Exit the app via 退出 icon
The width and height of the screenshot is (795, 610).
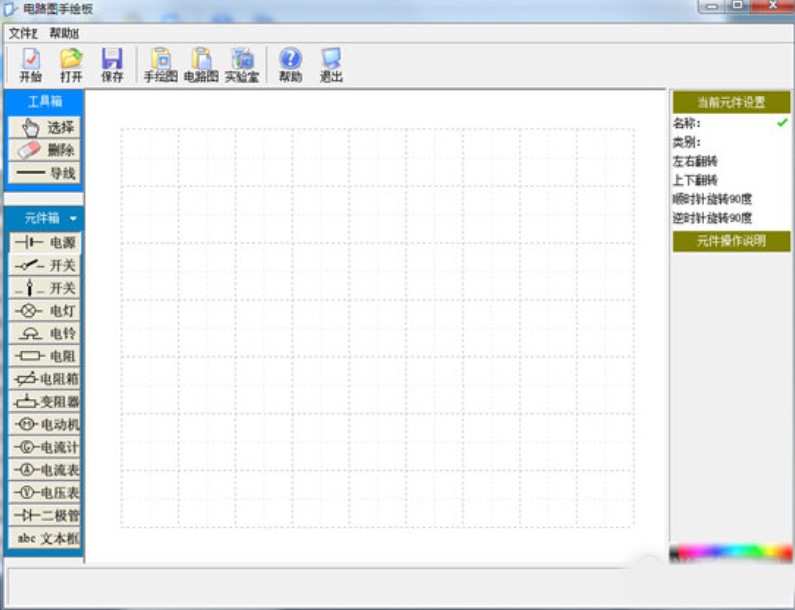(331, 65)
